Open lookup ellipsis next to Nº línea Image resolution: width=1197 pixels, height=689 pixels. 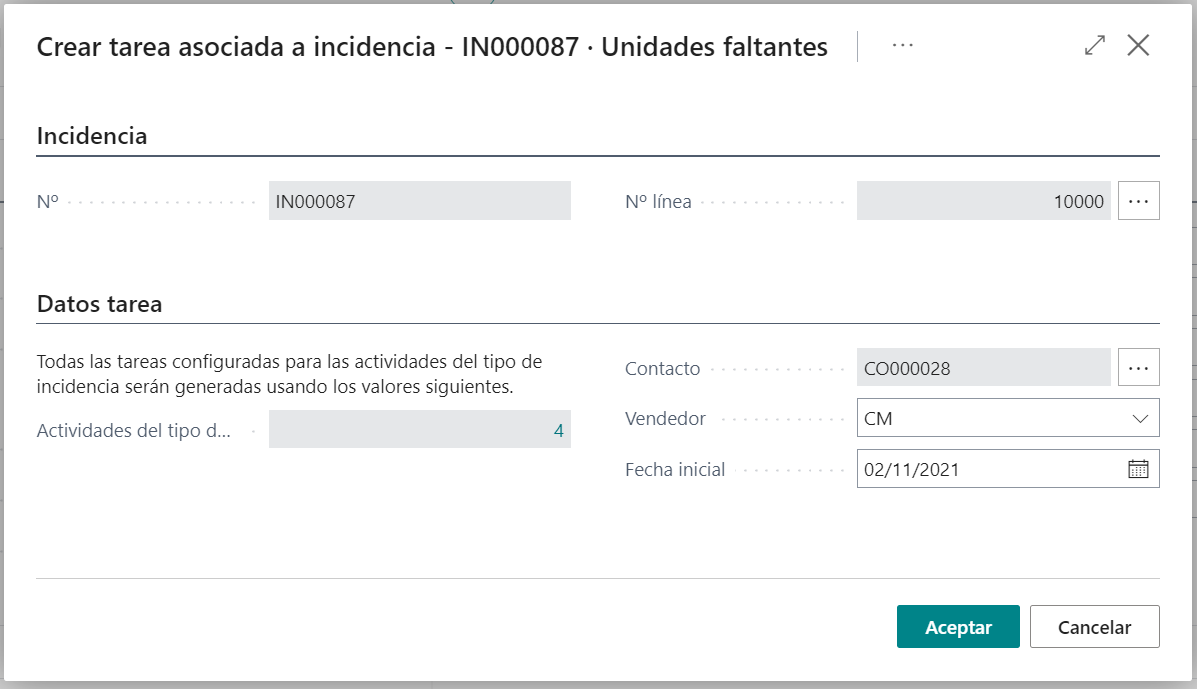1138,201
